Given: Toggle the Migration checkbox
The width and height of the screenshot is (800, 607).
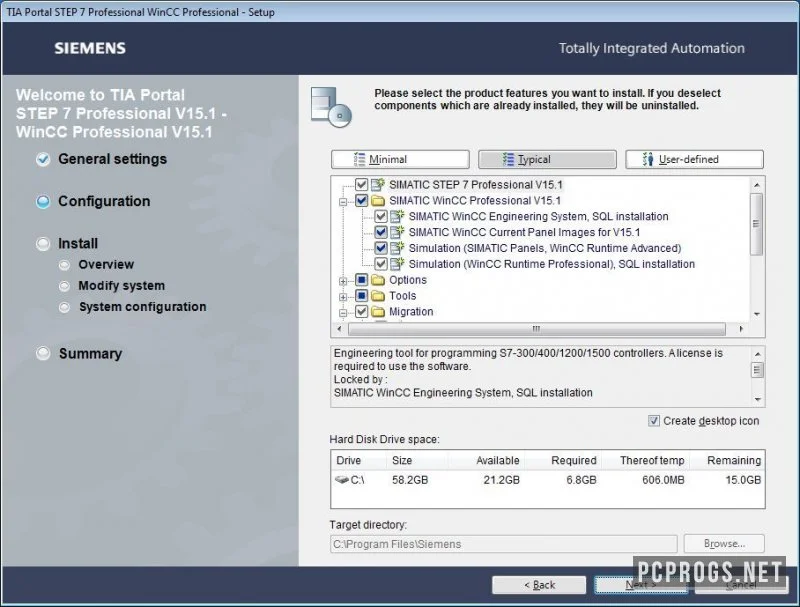Looking at the screenshot, I should [x=361, y=312].
